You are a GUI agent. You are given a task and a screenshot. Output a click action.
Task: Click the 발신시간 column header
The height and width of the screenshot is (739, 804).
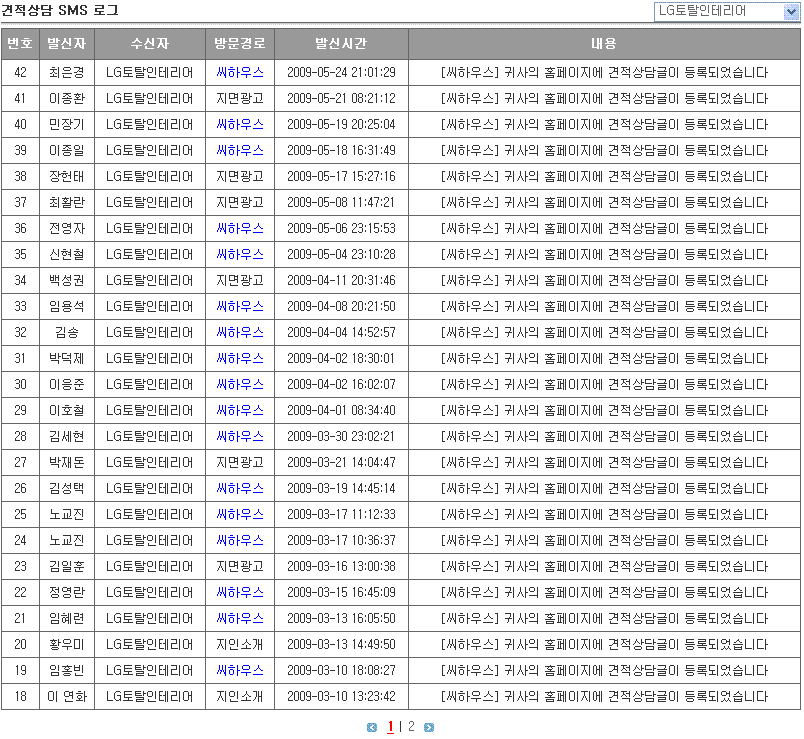(x=341, y=44)
